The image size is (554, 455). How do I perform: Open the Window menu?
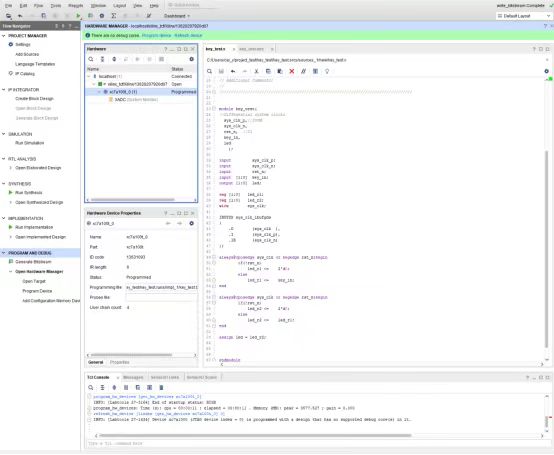[98, 6]
